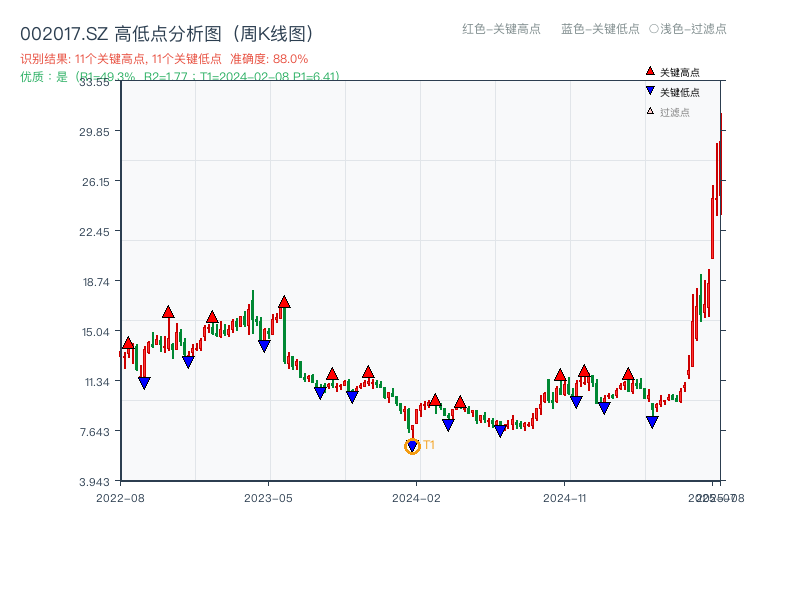Select the orange T1 label
This screenshot has height=600, width=800.
[429, 445]
